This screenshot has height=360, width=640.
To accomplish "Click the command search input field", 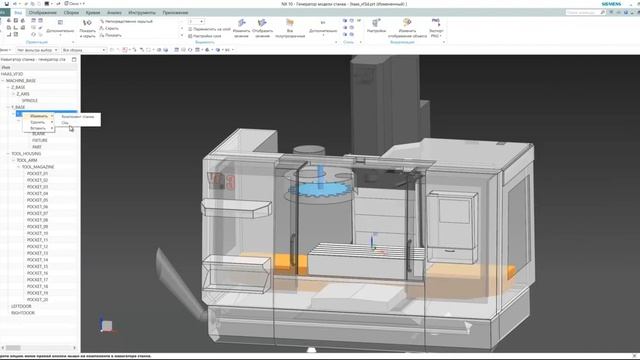I will tap(582, 13).
